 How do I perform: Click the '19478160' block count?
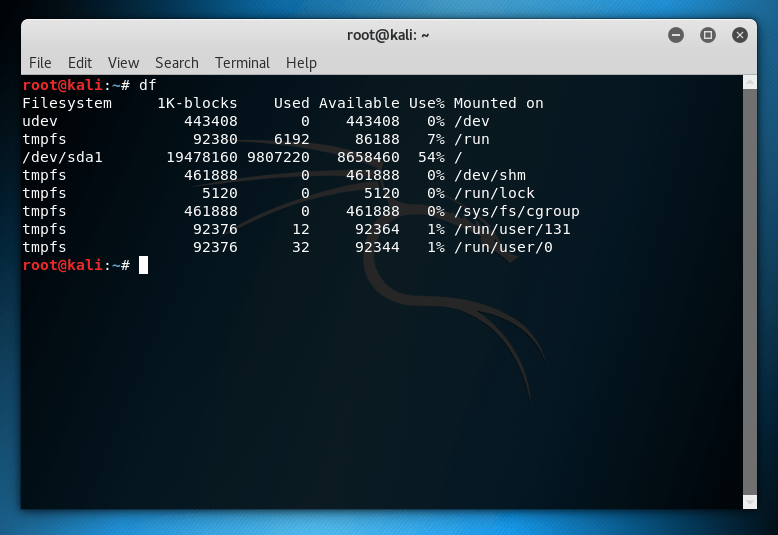coord(202,157)
